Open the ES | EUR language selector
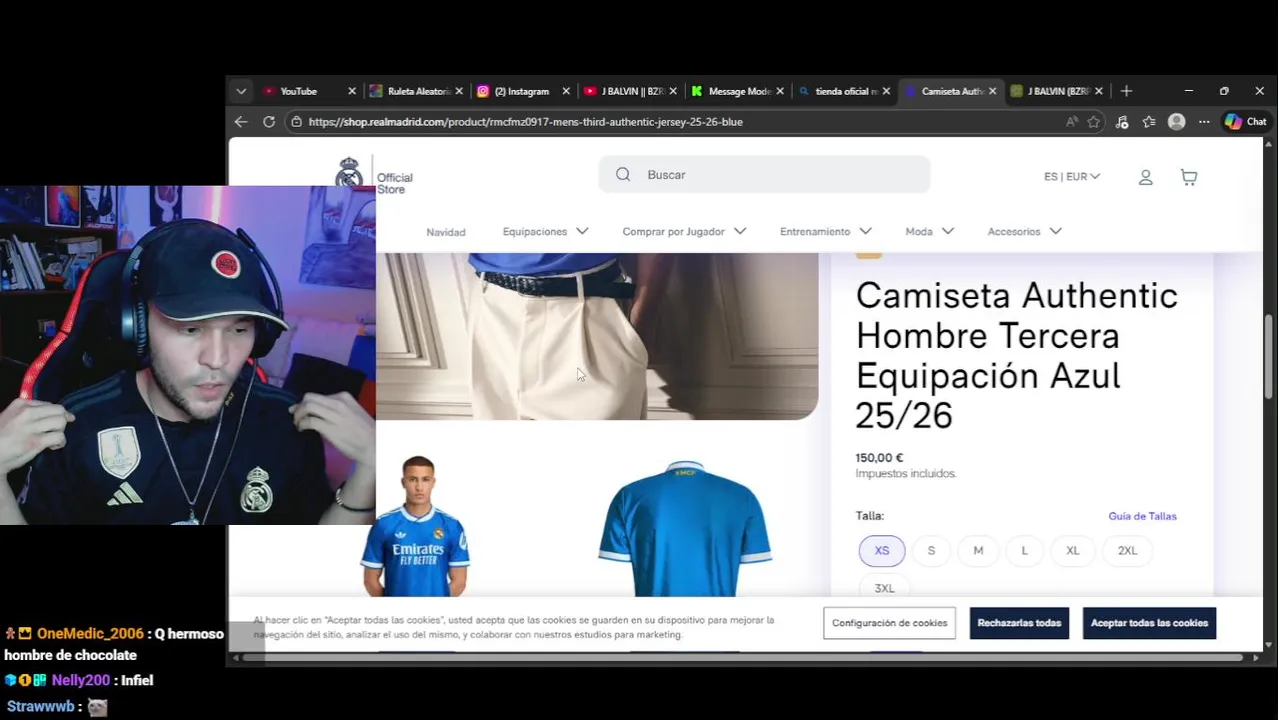The image size is (1278, 720). [x=1072, y=176]
